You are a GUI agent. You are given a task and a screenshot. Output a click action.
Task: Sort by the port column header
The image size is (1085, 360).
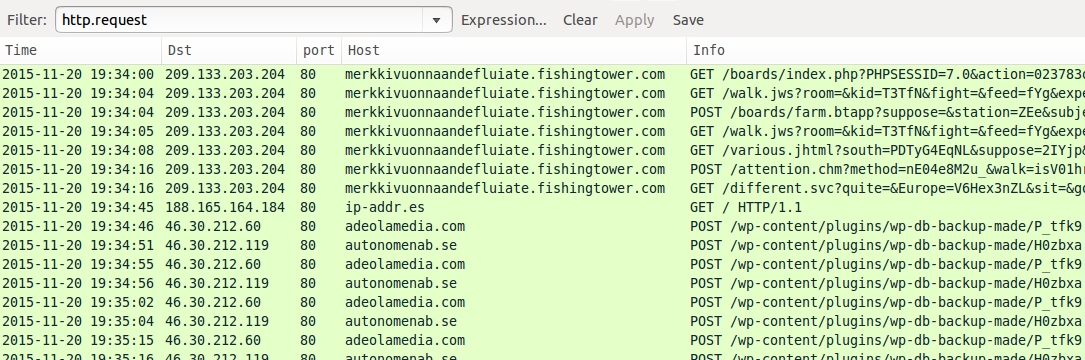click(x=319, y=50)
